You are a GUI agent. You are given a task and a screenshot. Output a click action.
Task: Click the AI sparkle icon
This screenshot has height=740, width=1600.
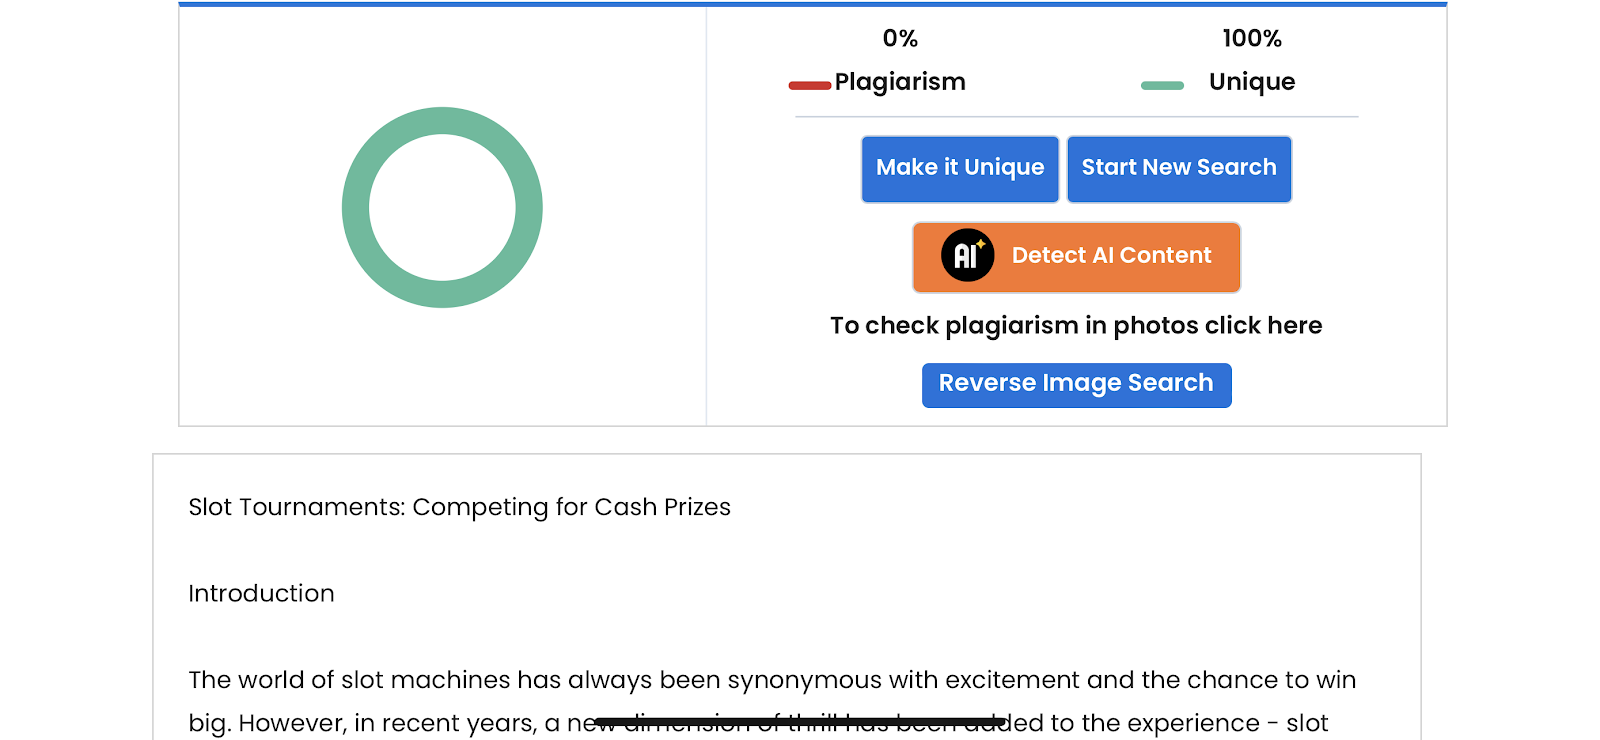click(967, 255)
